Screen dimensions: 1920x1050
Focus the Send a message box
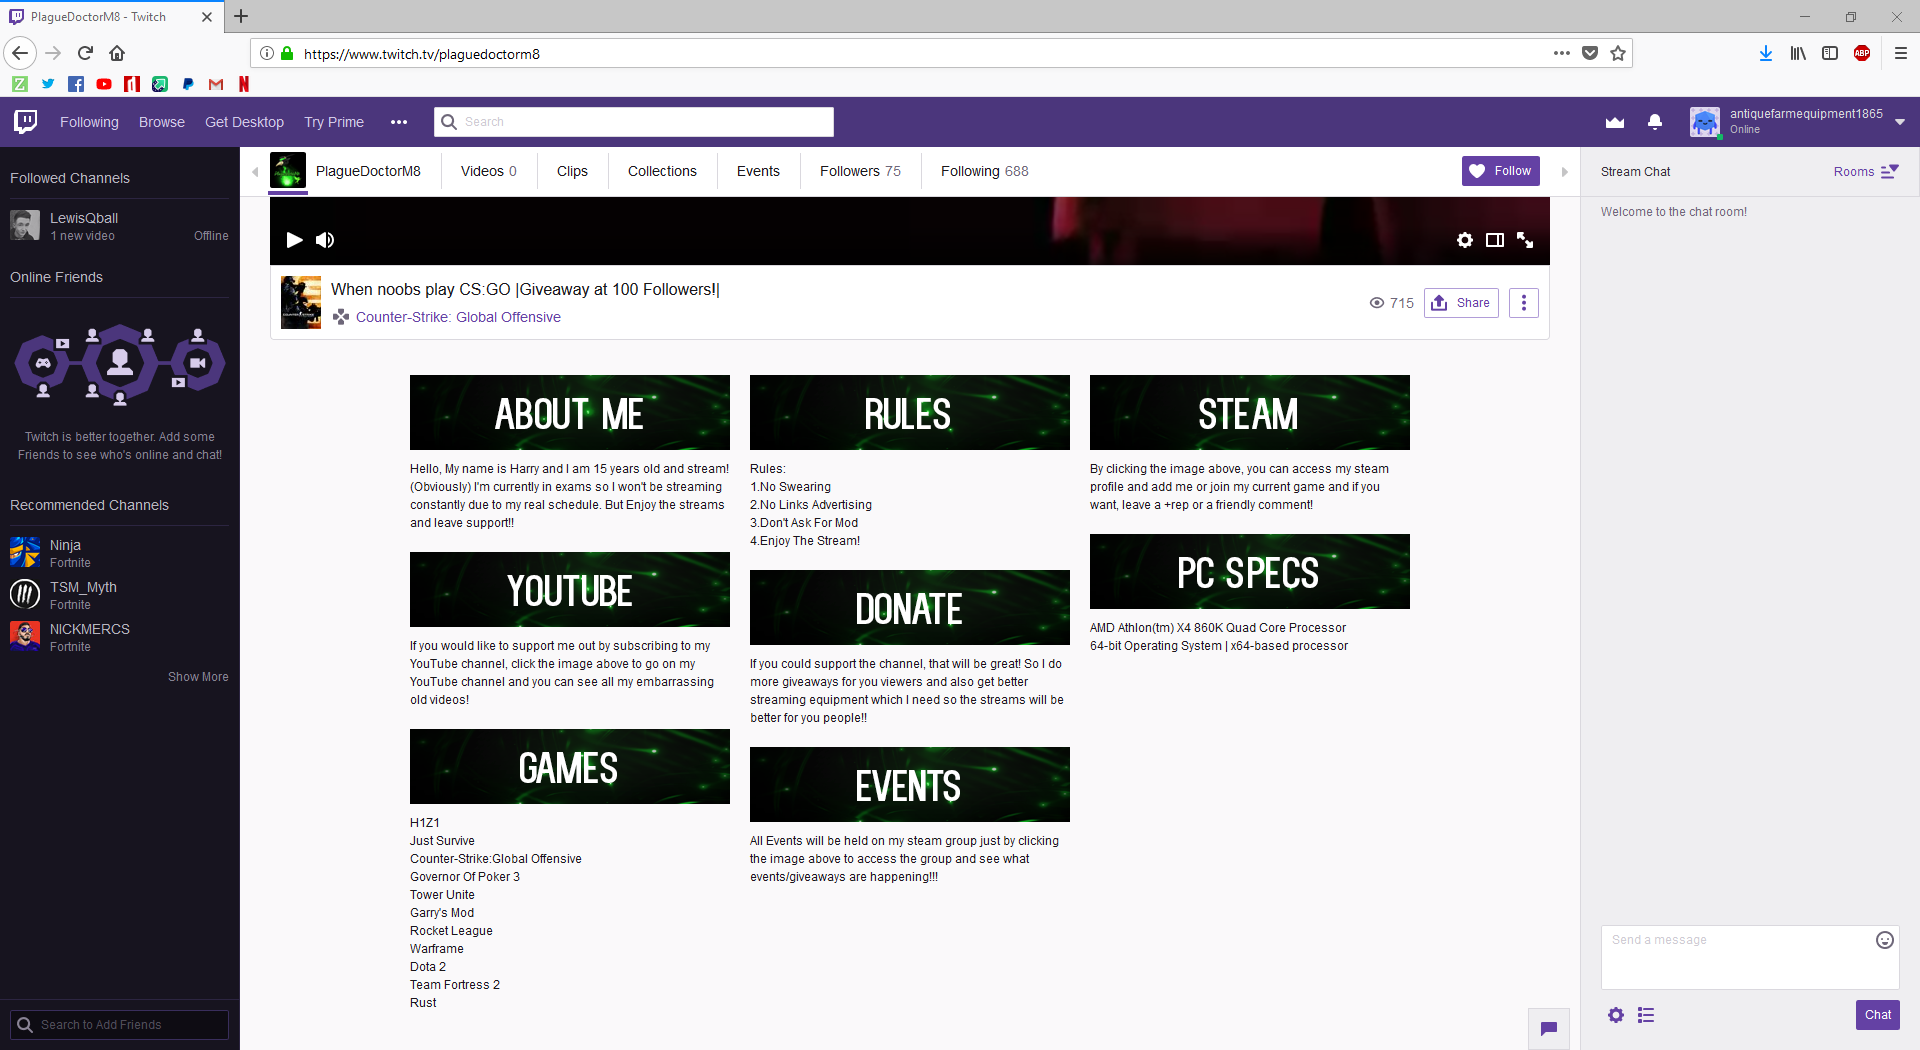pyautogui.click(x=1750, y=957)
